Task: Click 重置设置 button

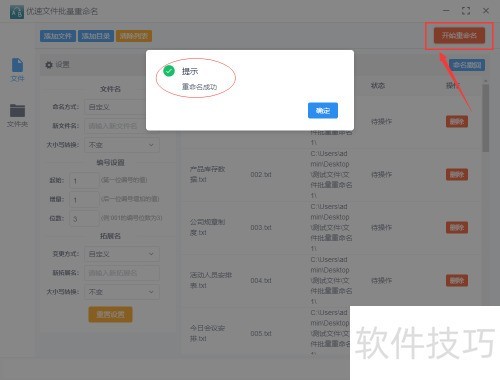Action: 110,314
